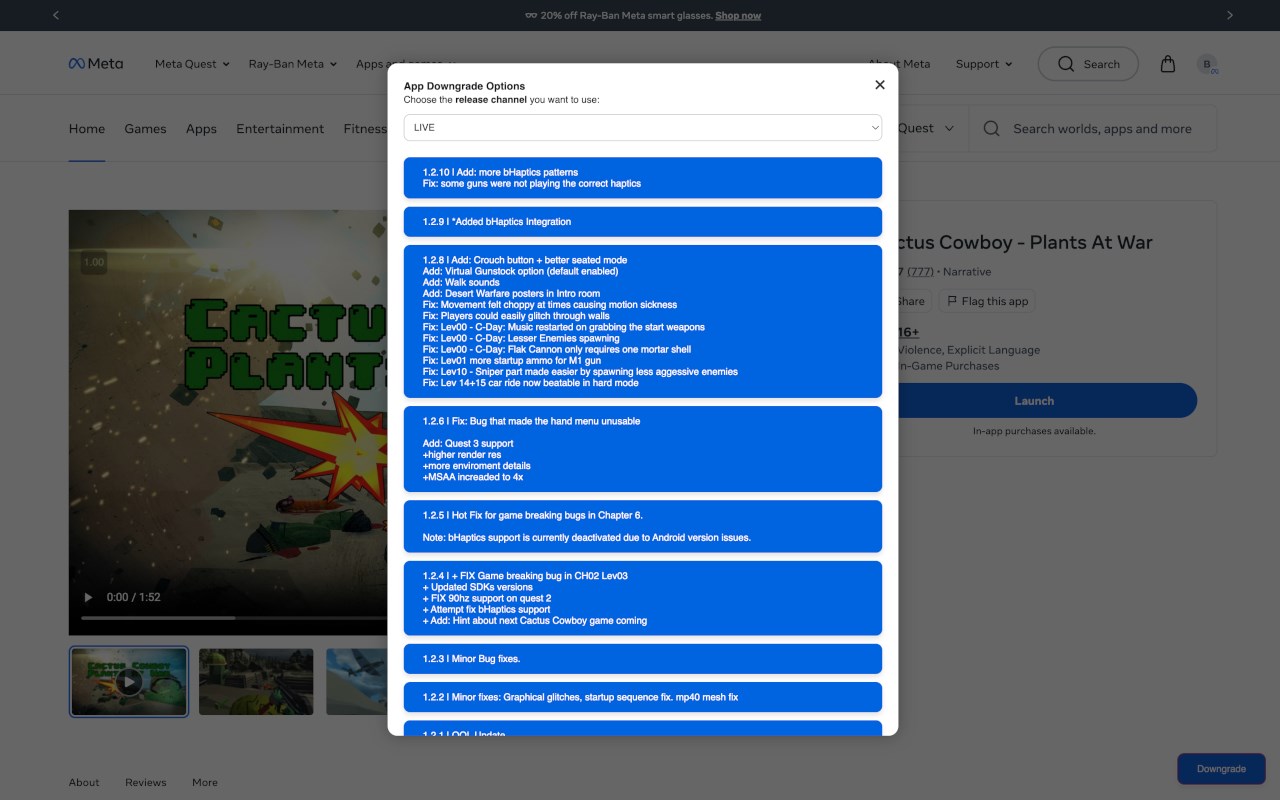Click the search worlds, apps field

[x=1093, y=129]
